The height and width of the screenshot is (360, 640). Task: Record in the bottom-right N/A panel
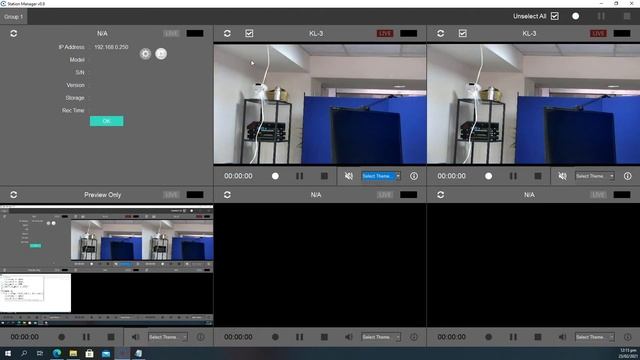tap(489, 337)
